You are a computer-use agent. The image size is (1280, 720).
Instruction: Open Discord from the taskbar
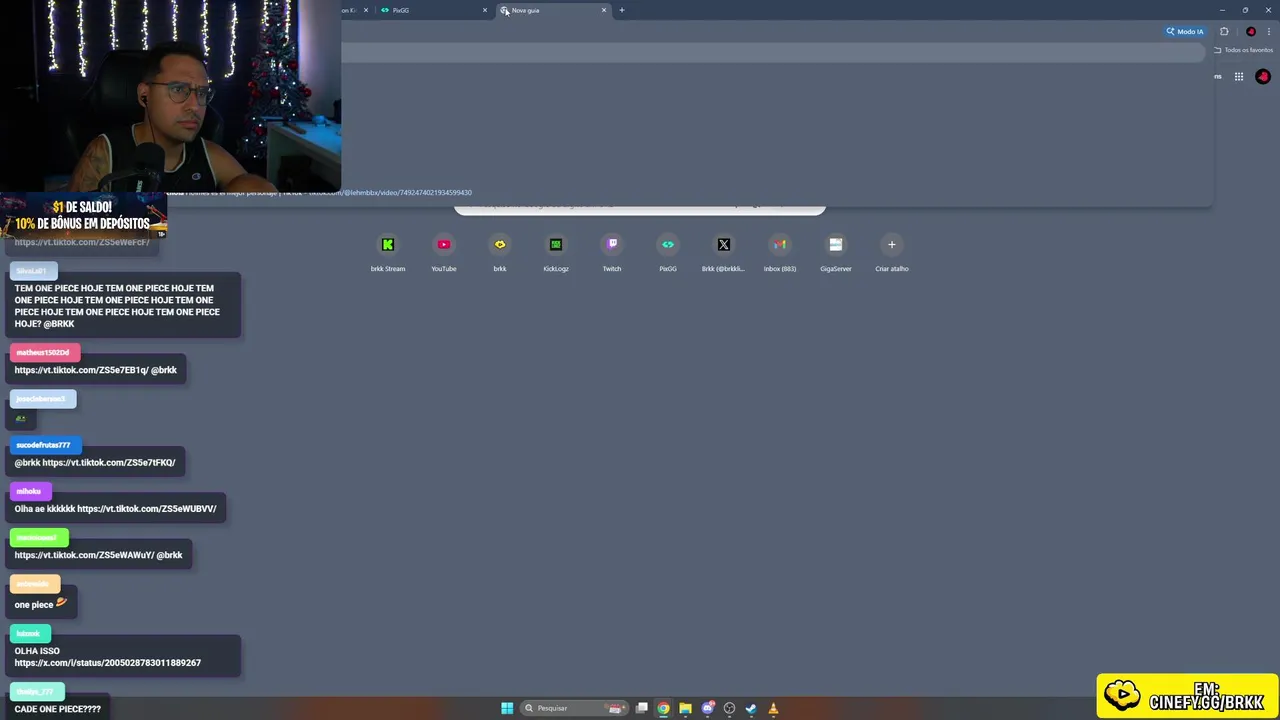[708, 708]
